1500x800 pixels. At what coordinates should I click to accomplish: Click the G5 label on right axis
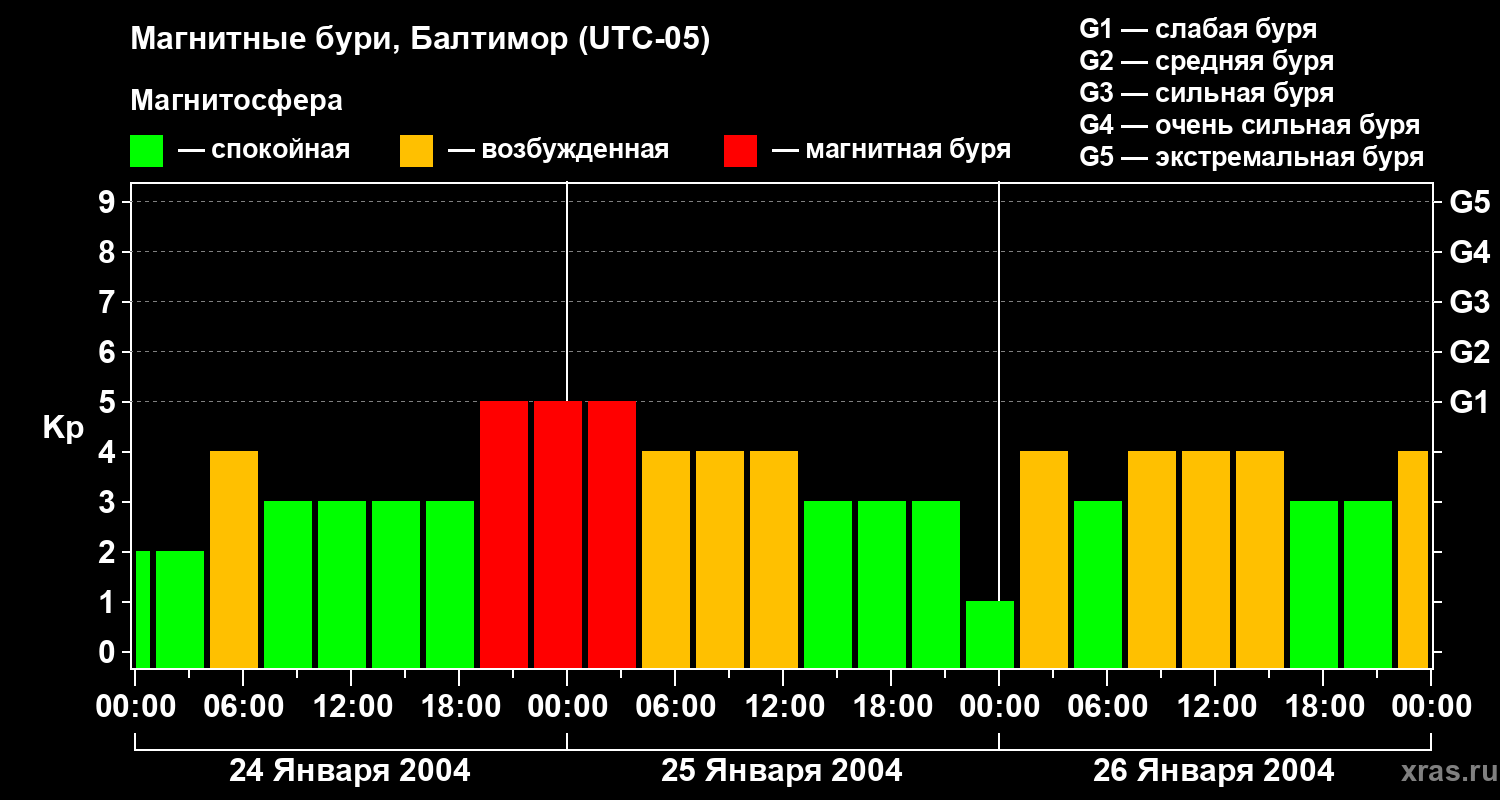tap(1468, 202)
